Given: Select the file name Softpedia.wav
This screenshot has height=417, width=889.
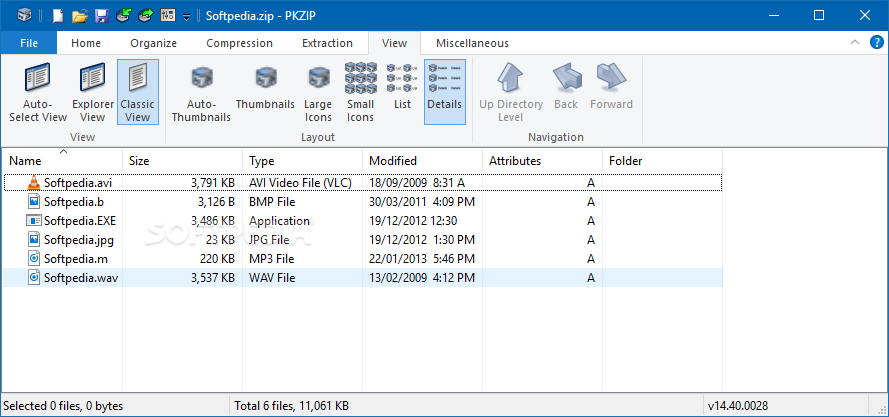Looking at the screenshot, I should 81,278.
